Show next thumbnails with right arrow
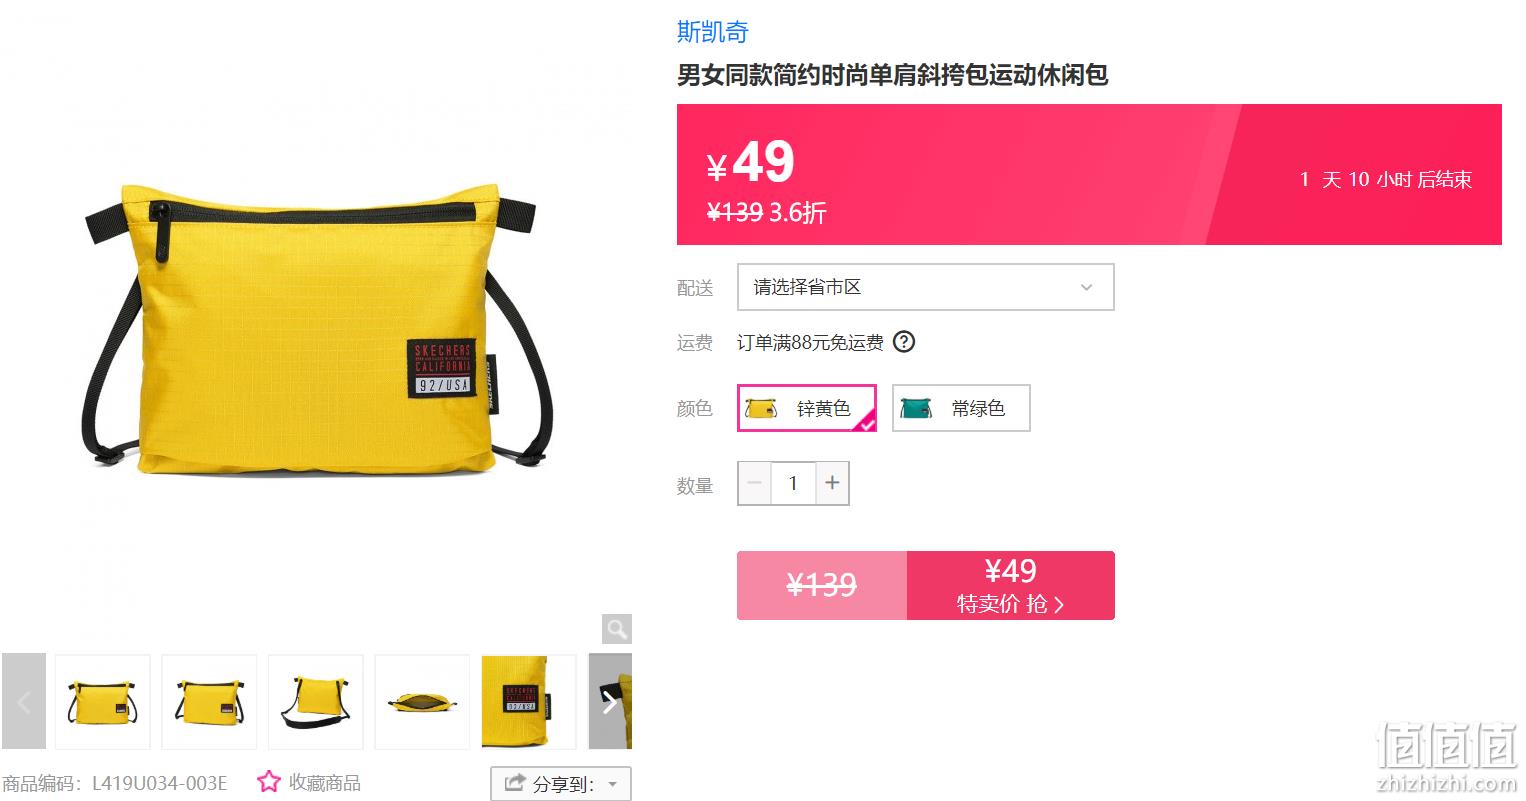The width and height of the screenshot is (1526, 801). (x=610, y=701)
